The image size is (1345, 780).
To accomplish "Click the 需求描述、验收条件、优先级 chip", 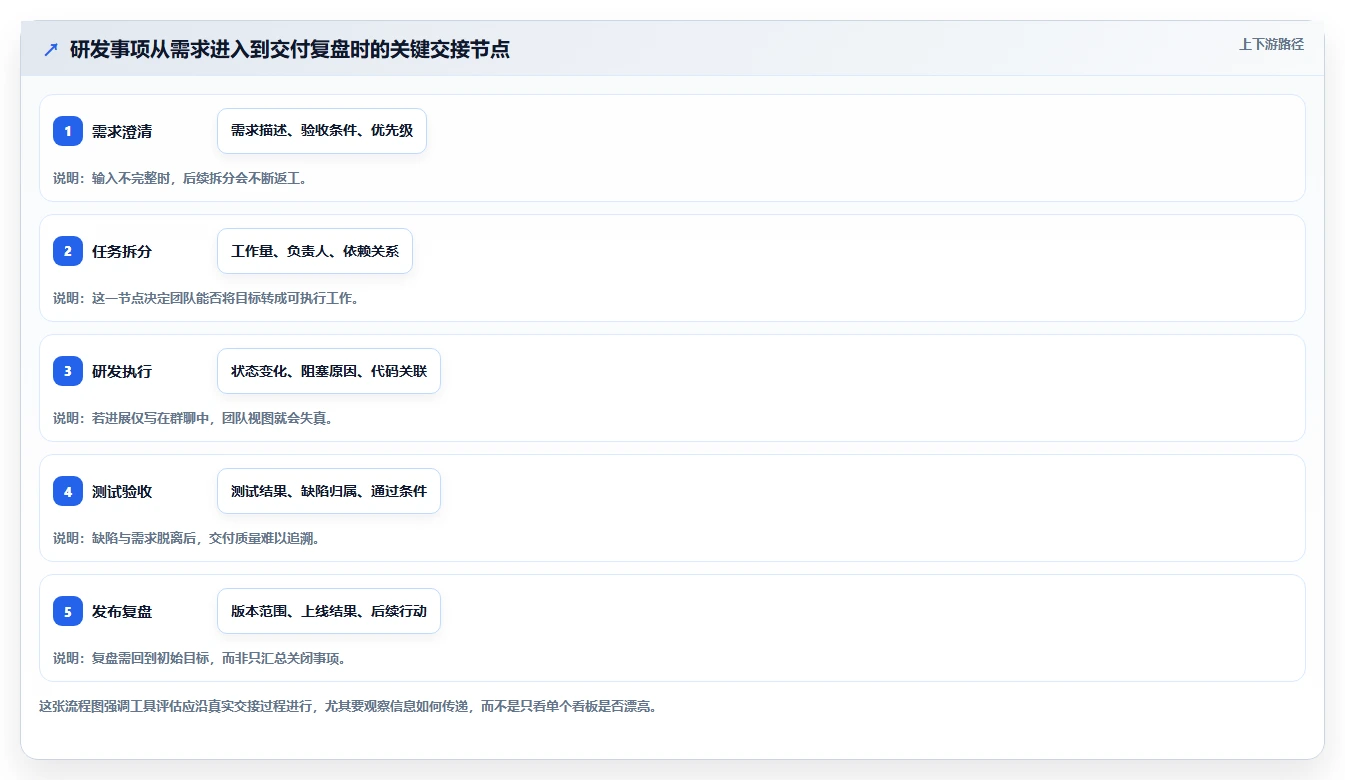I will coord(322,131).
